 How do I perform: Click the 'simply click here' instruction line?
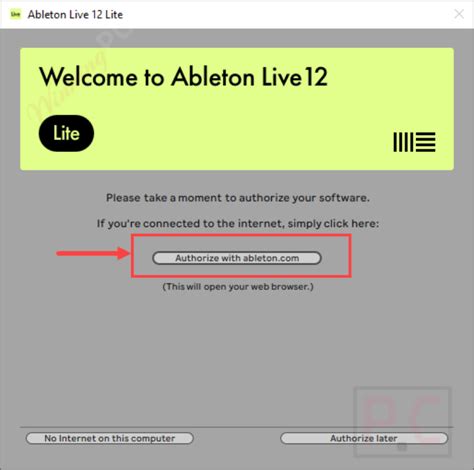[238, 223]
